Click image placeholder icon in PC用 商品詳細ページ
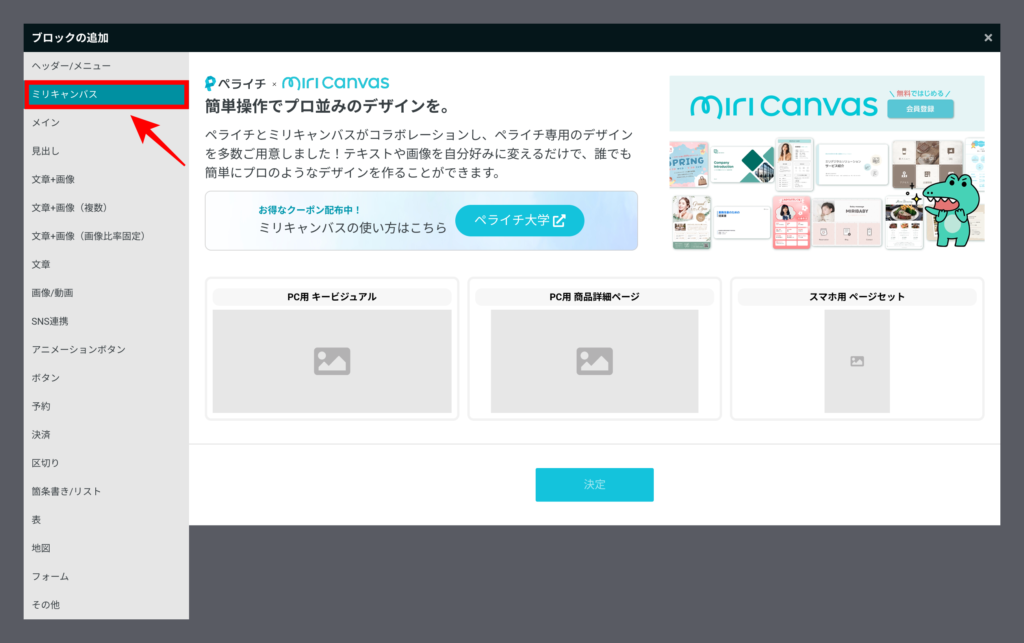Viewport: 1024px width, 643px height. 594,361
